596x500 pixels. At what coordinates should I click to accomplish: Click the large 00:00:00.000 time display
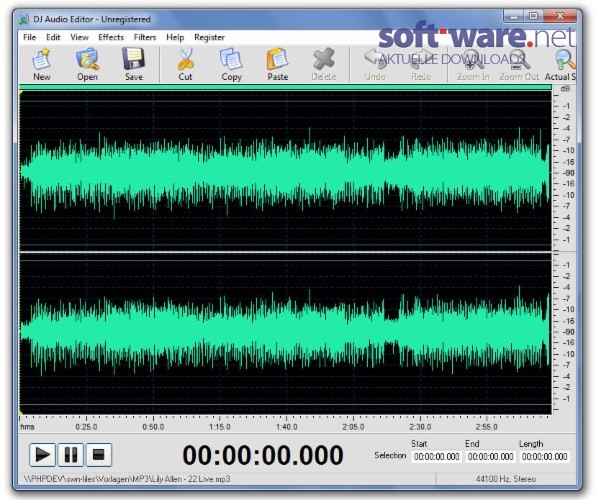click(x=263, y=455)
